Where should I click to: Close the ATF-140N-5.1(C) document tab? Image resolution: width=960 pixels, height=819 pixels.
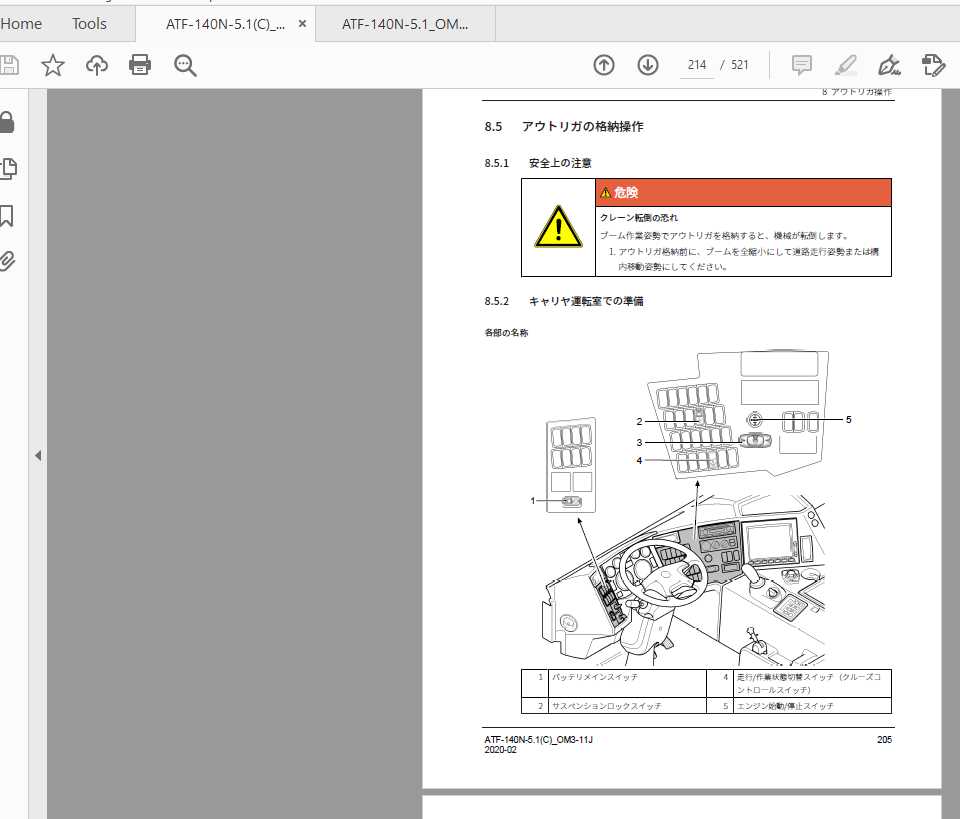(x=302, y=24)
